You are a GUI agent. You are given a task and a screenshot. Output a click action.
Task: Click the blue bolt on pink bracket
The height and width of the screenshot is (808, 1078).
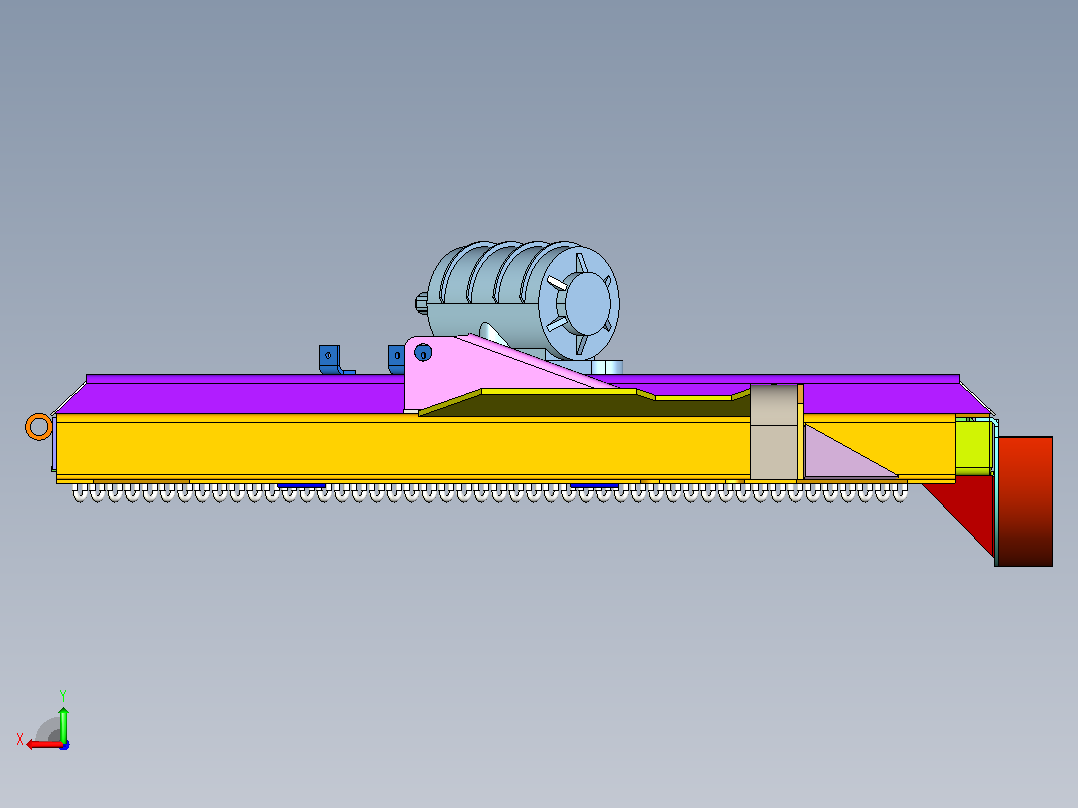[423, 353]
